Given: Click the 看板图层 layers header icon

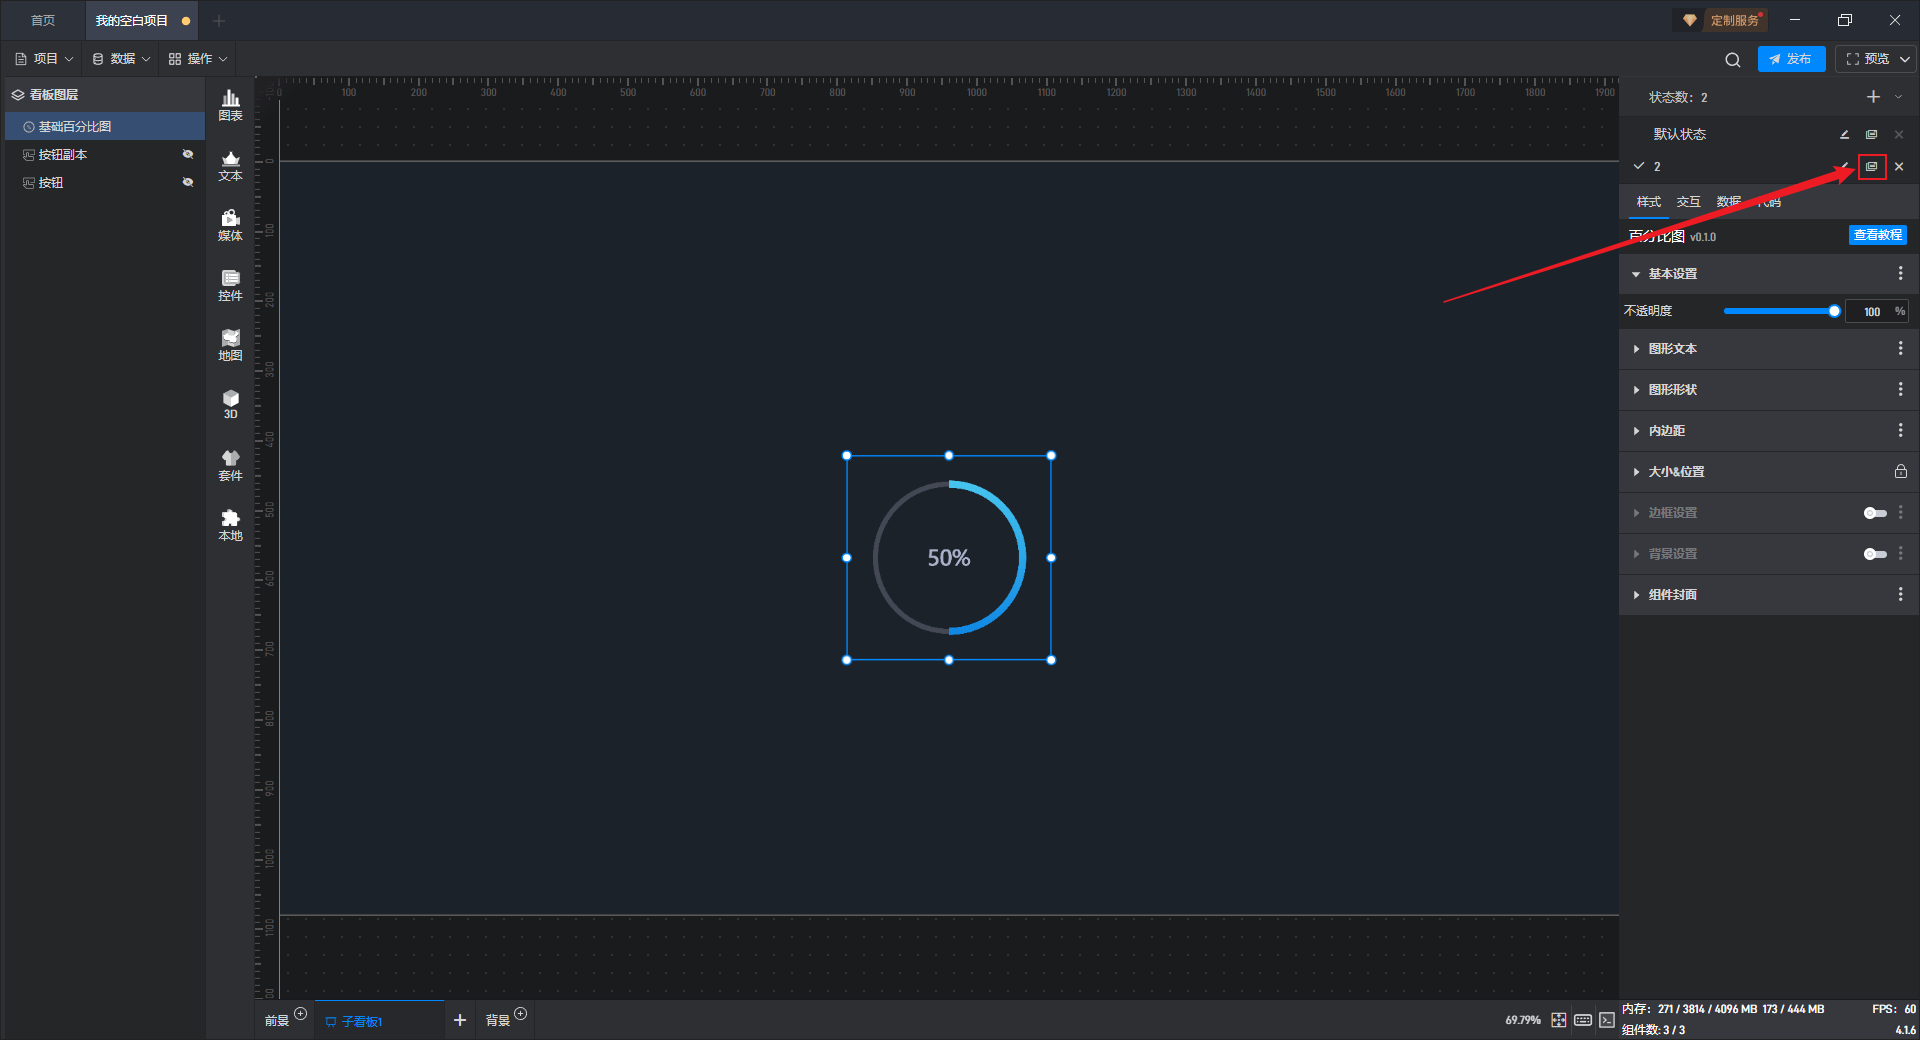Looking at the screenshot, I should (x=18, y=95).
